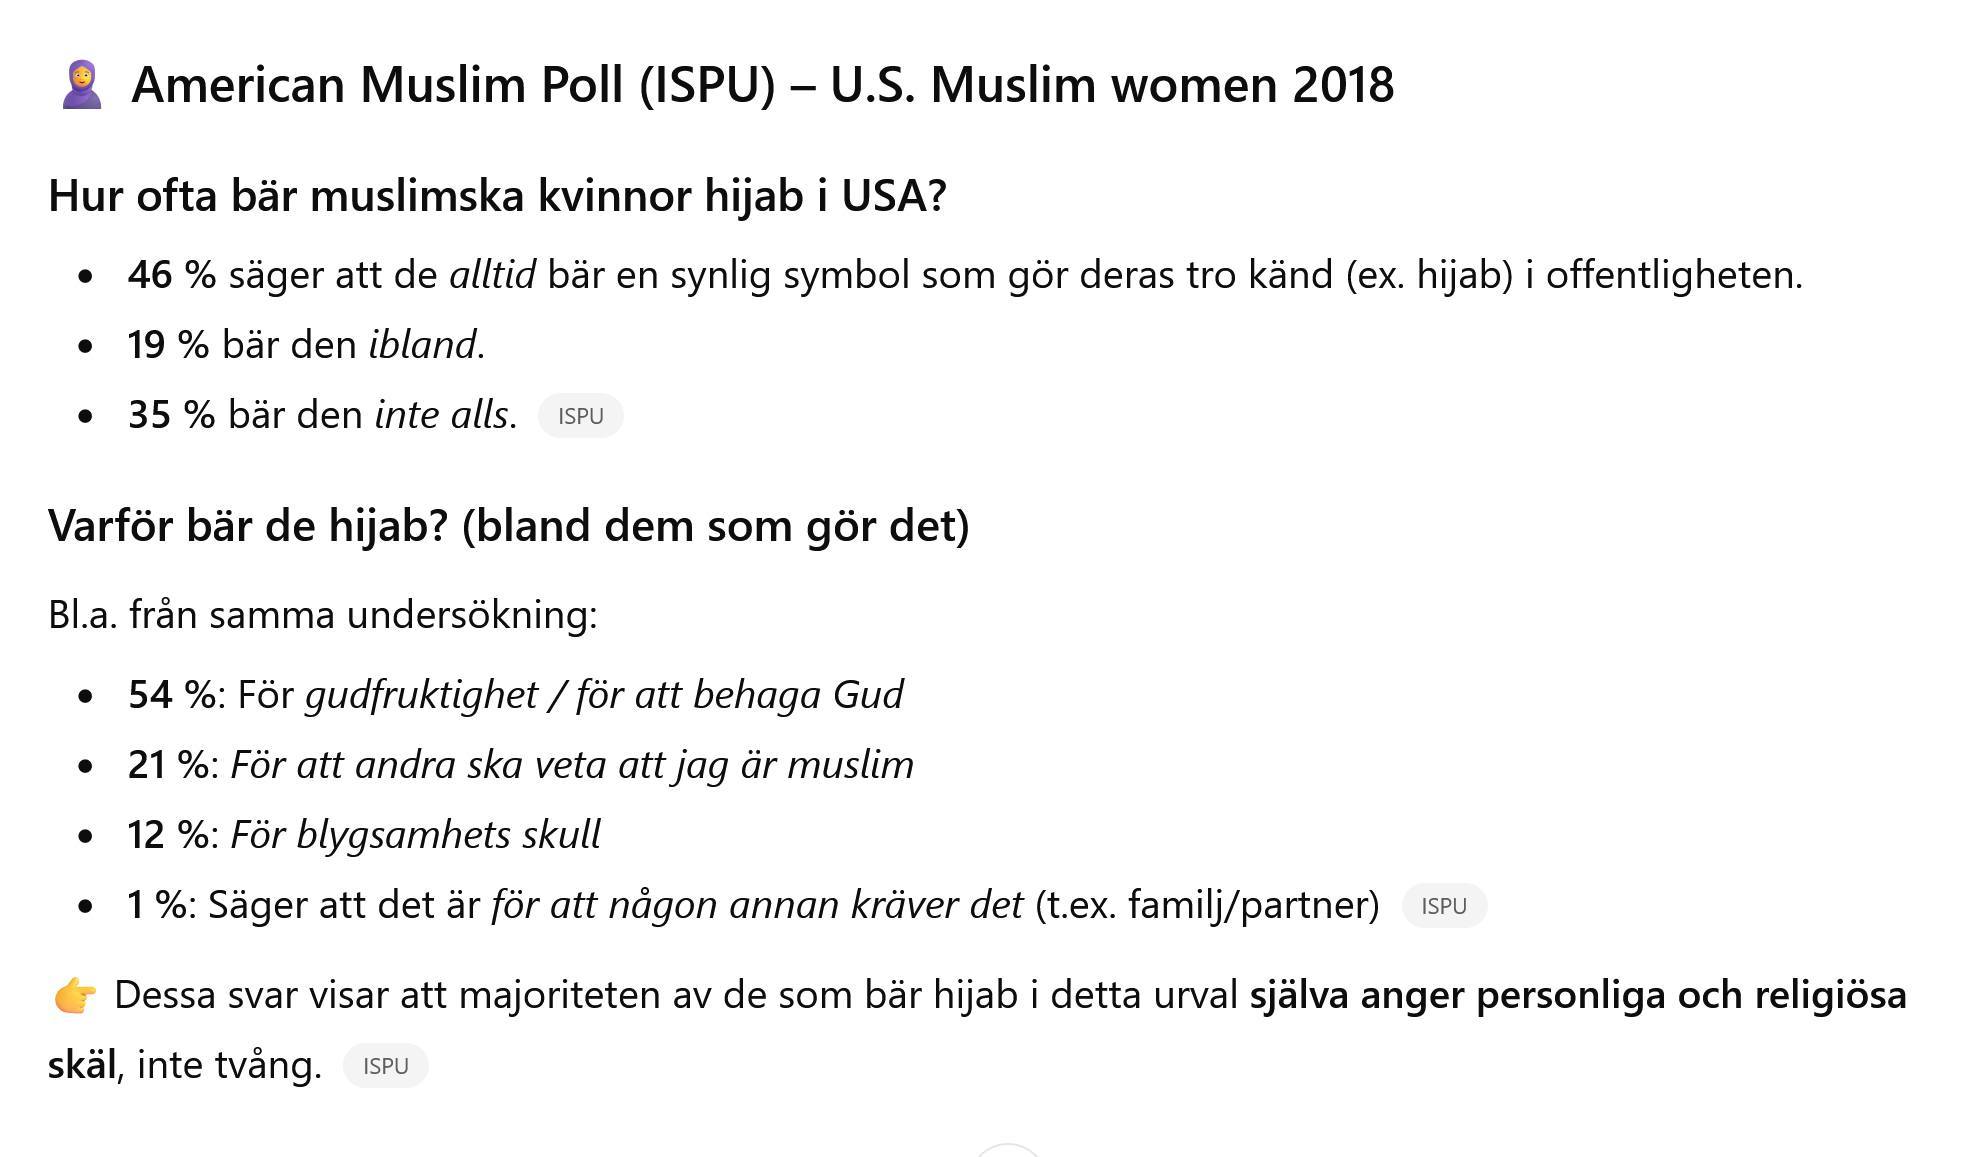This screenshot has height=1157, width=1965.
Task: Click the hijab woman emoji in title
Action: tap(81, 85)
